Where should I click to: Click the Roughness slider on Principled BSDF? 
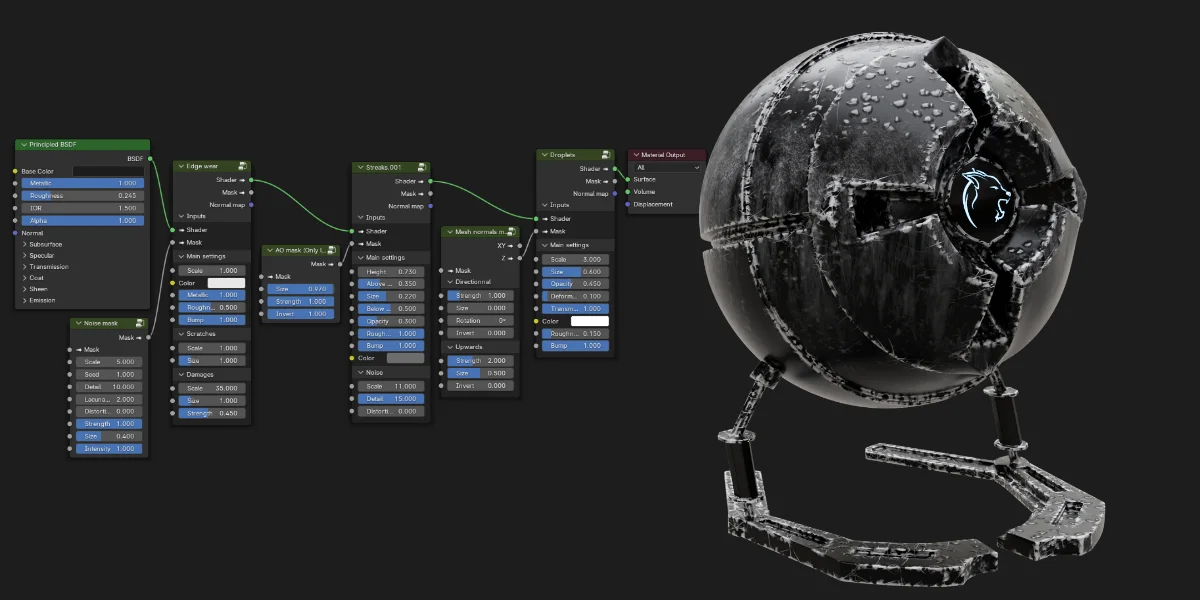[x=82, y=195]
